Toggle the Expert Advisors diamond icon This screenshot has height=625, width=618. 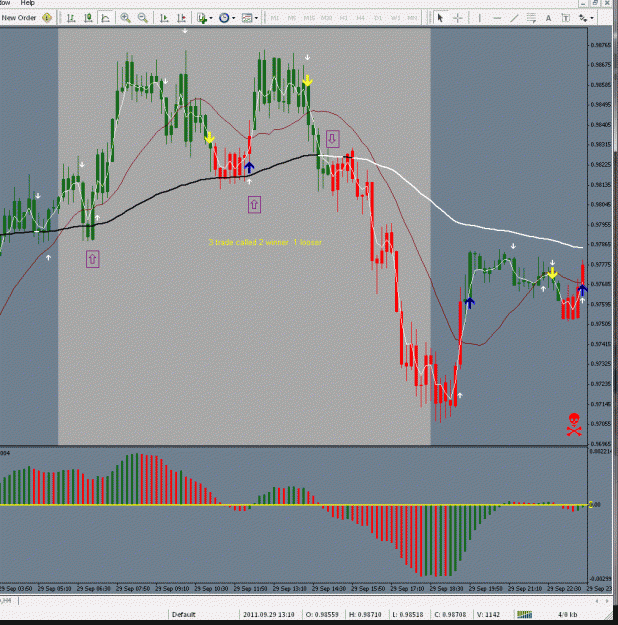coord(47,18)
